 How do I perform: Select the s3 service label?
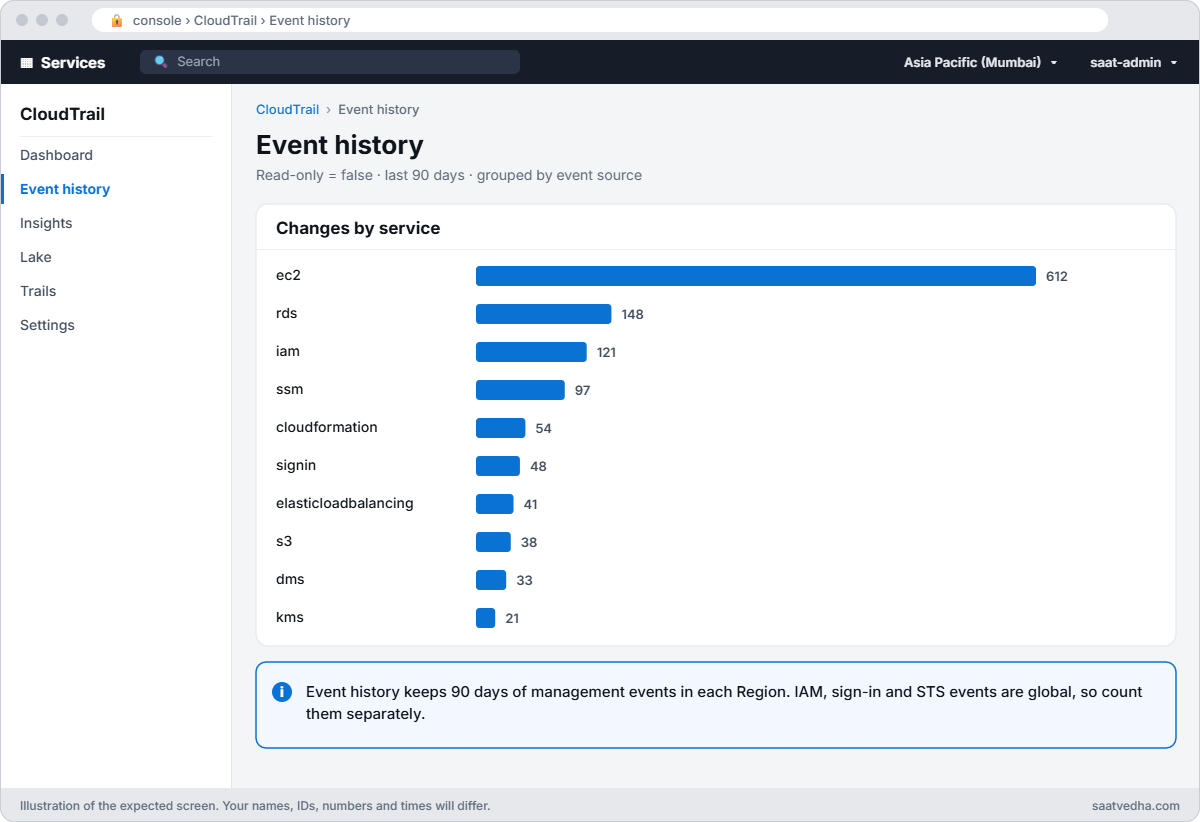point(284,541)
